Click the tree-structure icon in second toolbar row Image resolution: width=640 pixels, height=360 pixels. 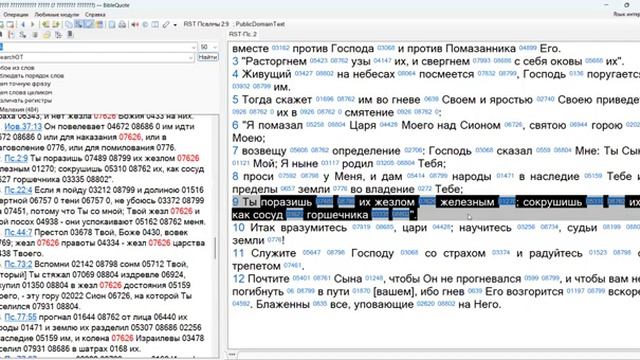tap(11, 35)
